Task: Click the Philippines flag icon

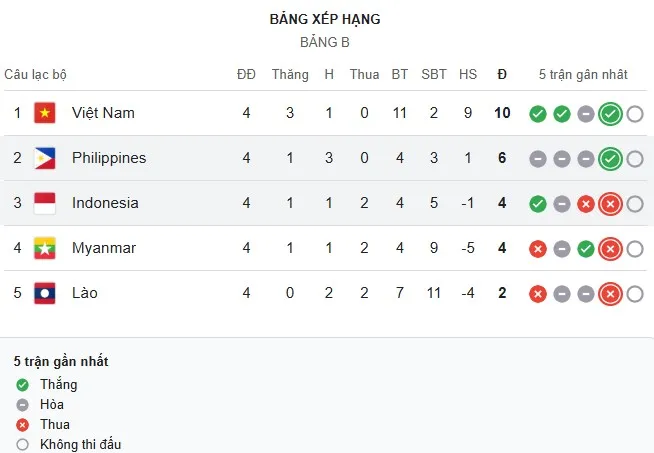Action: (x=45, y=158)
